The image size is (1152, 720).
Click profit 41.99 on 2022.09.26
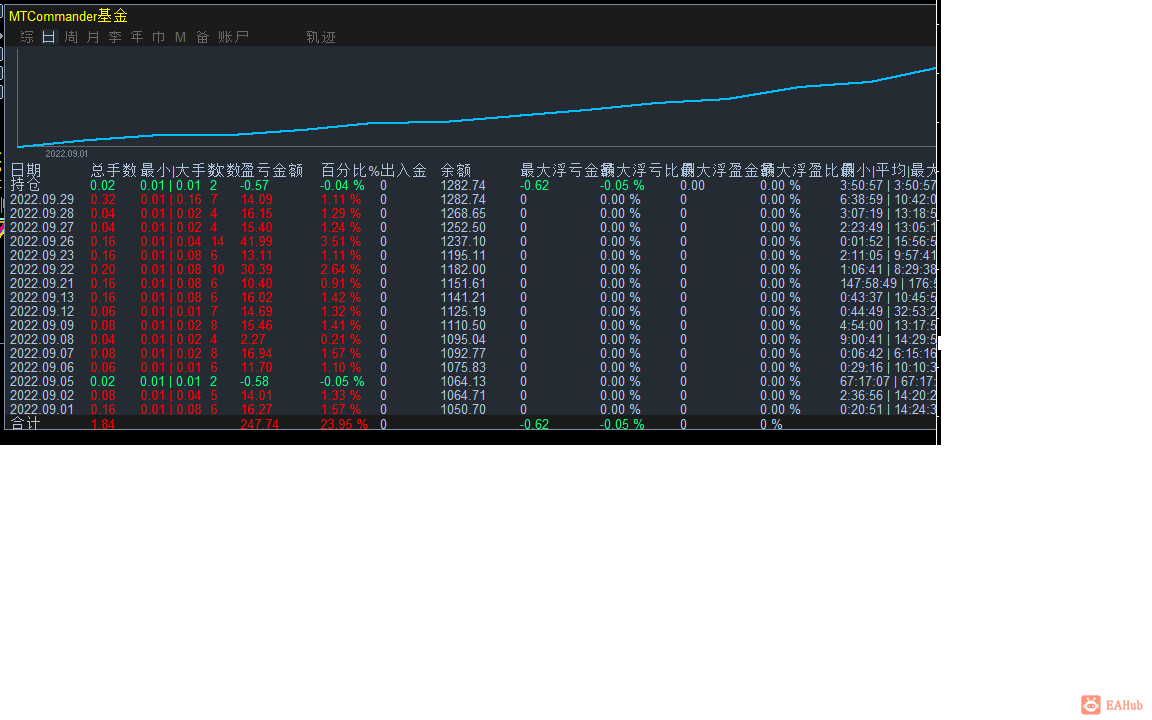click(256, 241)
